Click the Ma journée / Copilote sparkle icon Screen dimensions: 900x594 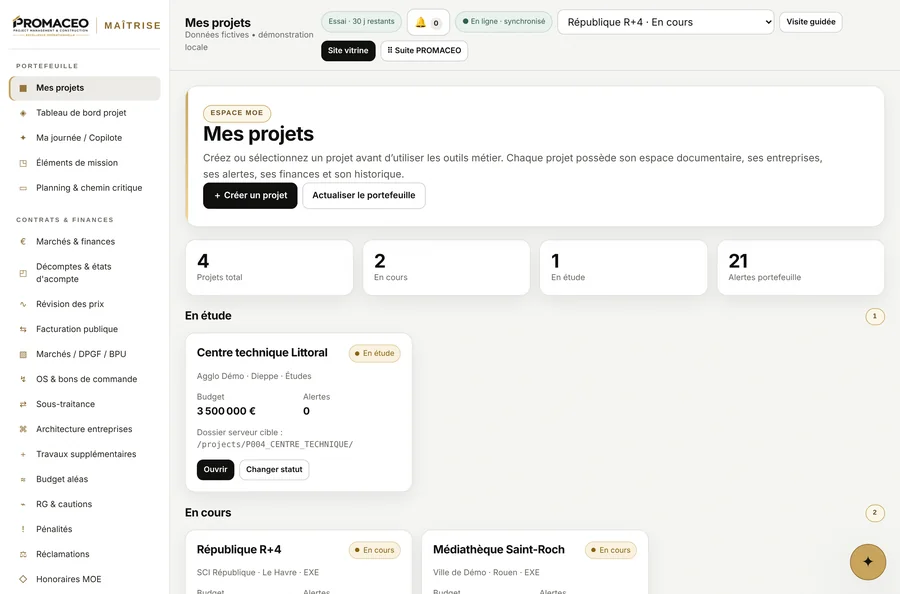click(x=23, y=138)
